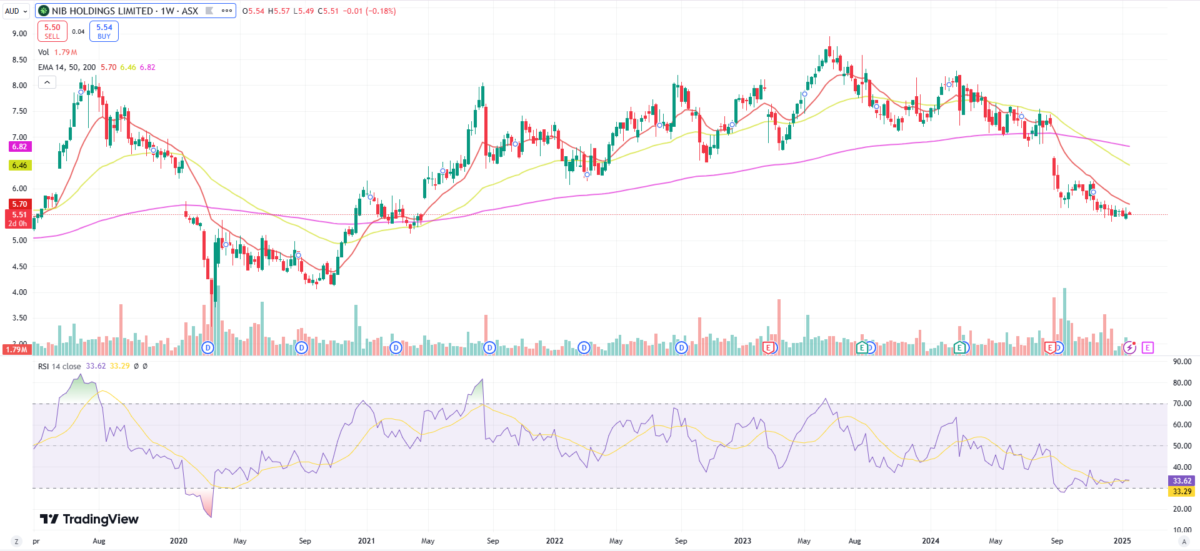The image size is (1200, 551).
Task: Click the purple 33.62 RSI axis label
Action: (x=1181, y=480)
